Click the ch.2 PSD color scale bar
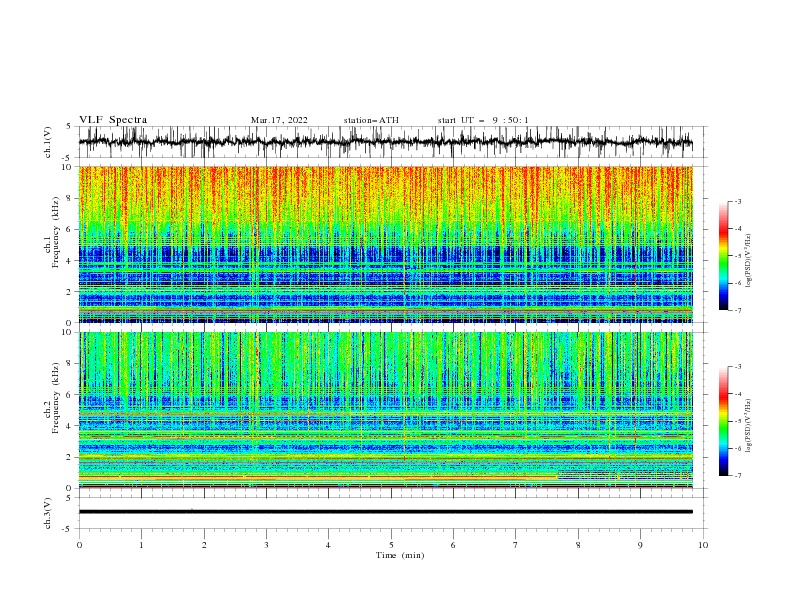This screenshot has height=612, width=792. coord(724,421)
